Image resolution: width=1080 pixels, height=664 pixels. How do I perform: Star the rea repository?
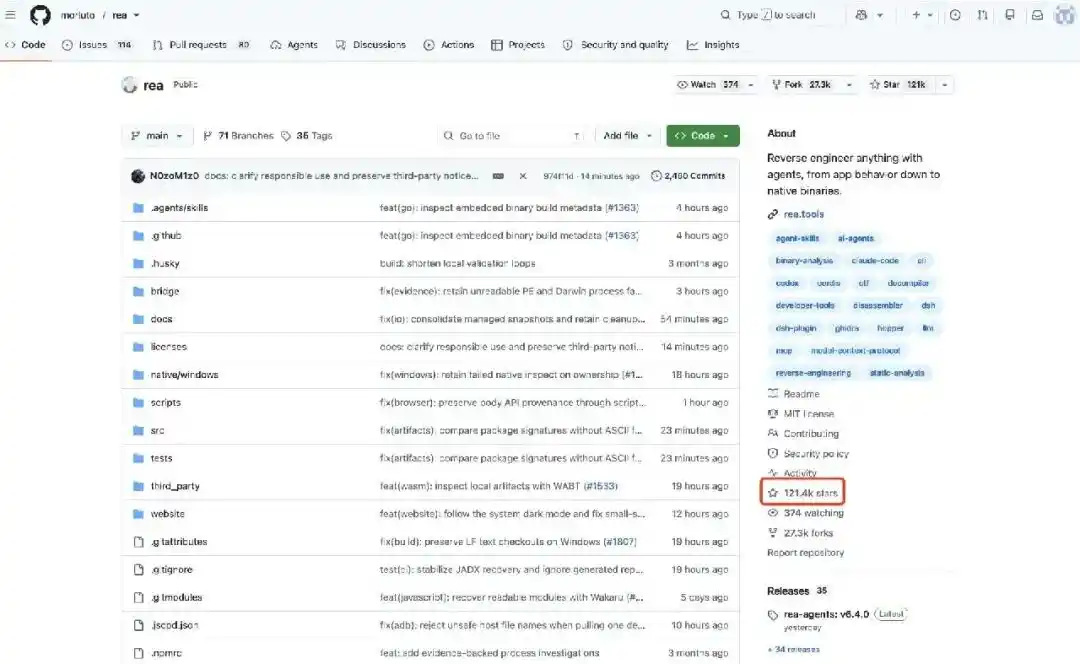coord(897,85)
